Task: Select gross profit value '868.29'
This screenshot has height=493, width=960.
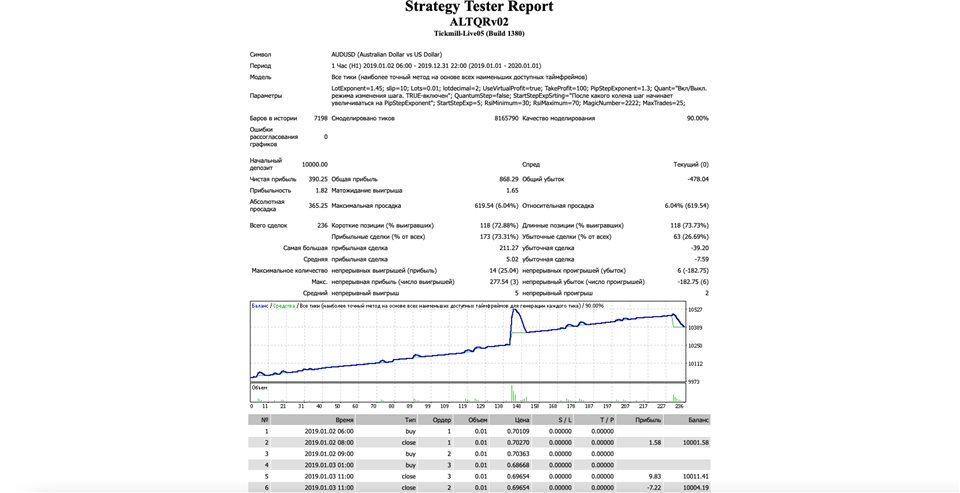Action: 509,179
